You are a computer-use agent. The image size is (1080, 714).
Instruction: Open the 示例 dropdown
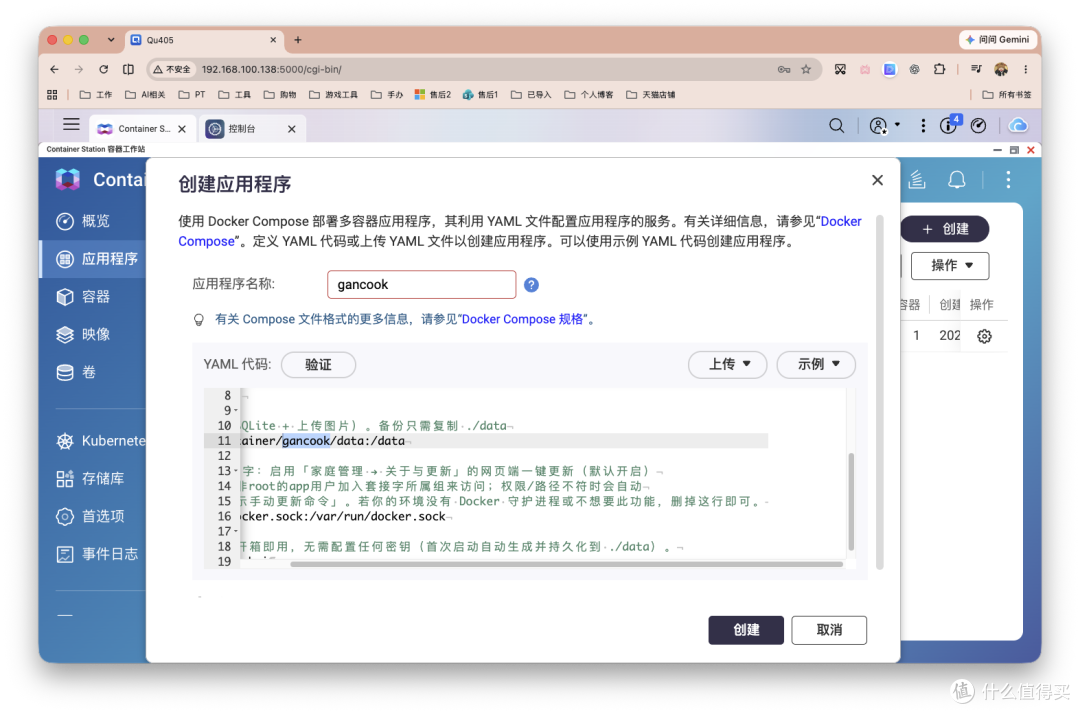816,364
